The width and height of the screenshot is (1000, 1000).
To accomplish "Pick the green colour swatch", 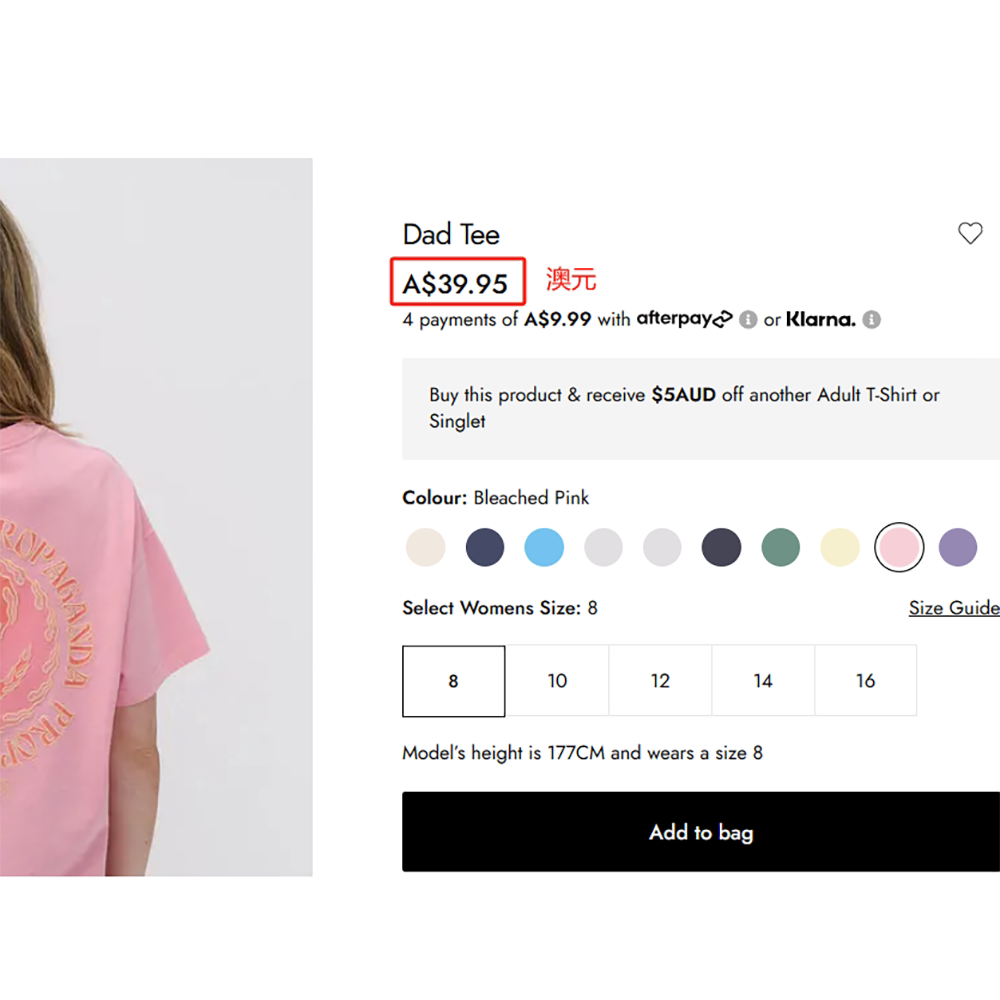I will [780, 548].
